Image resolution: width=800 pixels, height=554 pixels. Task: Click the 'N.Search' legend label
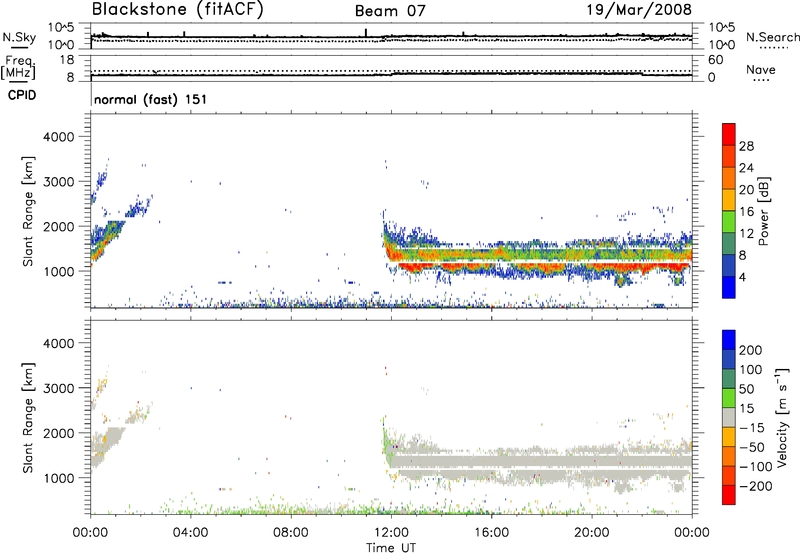coord(772,37)
